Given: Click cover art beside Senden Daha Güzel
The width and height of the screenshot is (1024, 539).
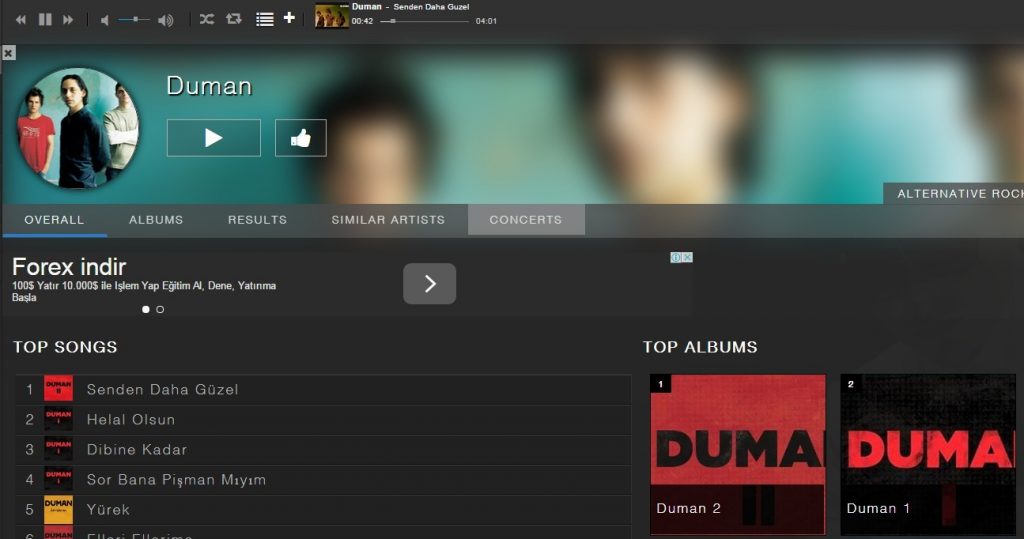Looking at the screenshot, I should (x=58, y=389).
